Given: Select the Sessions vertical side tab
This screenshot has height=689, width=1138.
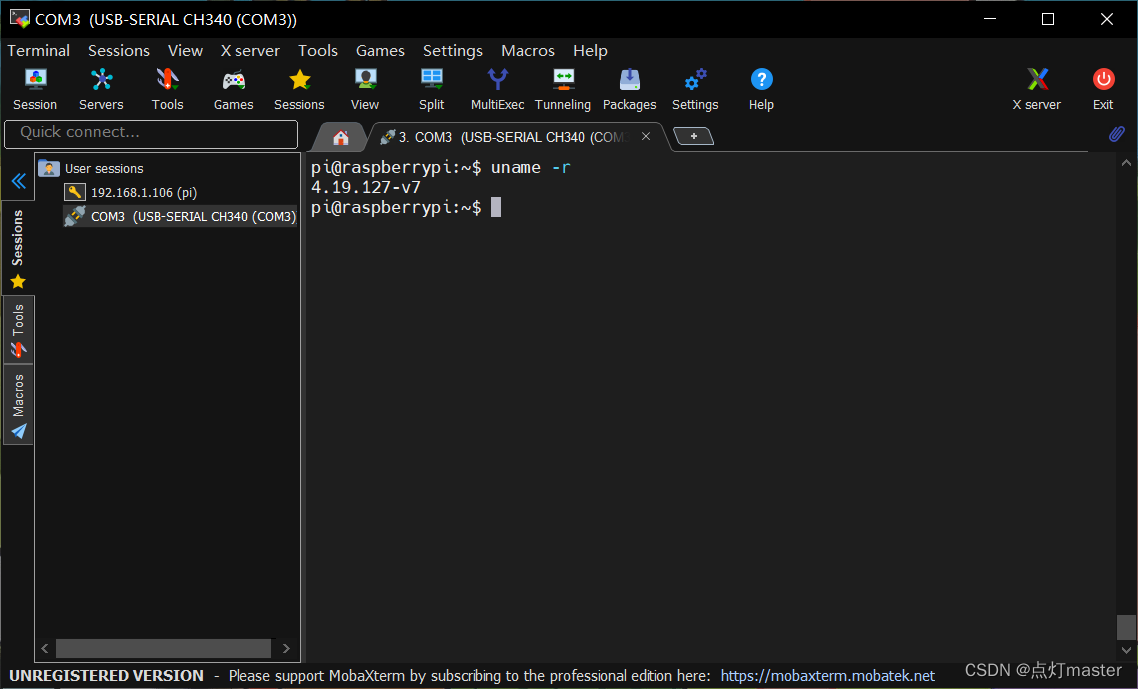Looking at the screenshot, I should tap(18, 248).
